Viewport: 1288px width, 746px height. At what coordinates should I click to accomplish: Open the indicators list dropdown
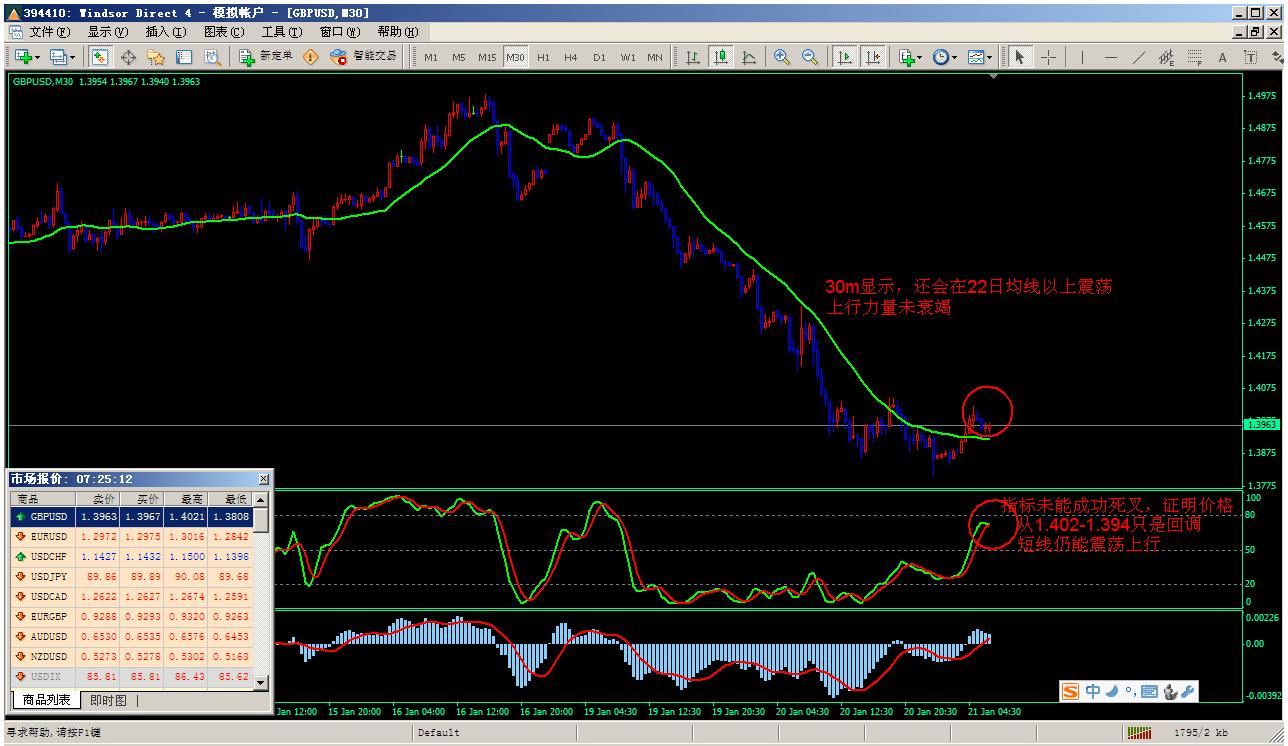(909, 57)
